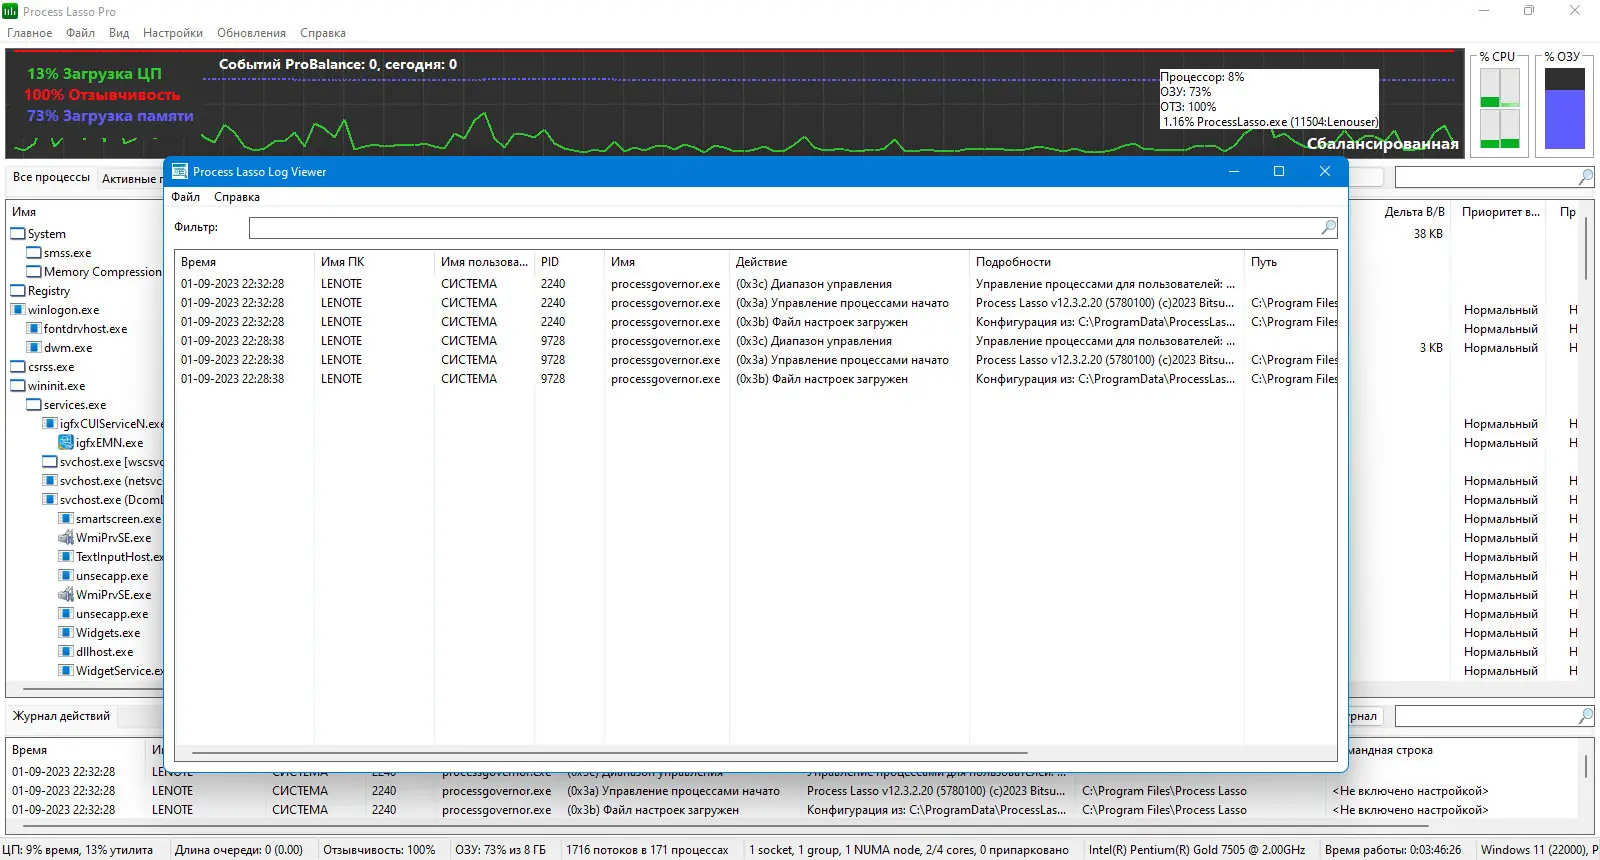
Task: Open the Файл menu in Log Viewer
Action: coord(186,197)
